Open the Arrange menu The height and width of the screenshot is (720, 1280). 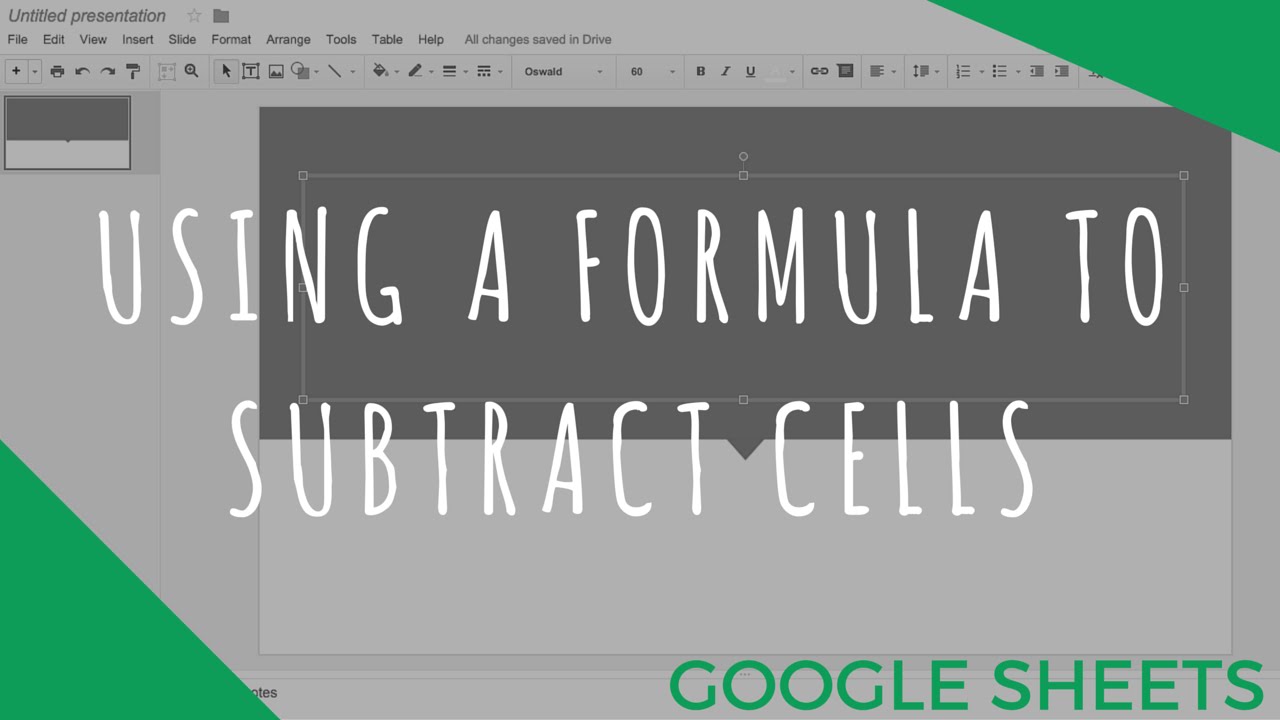pyautogui.click(x=288, y=39)
